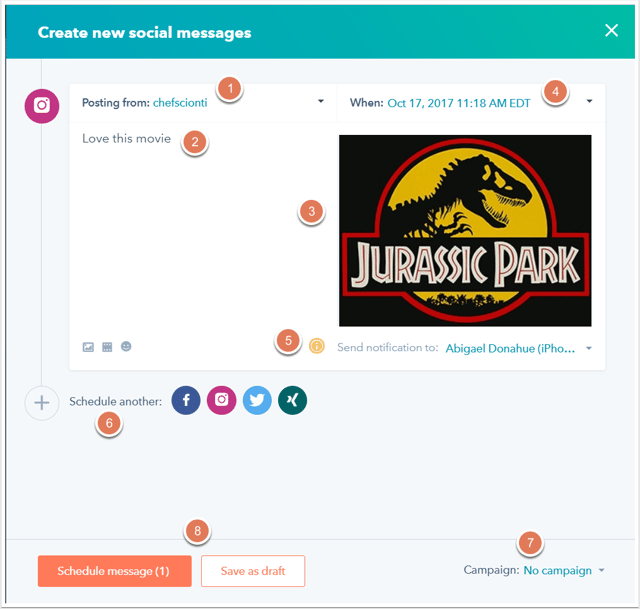Schedule another Xing message
Image resolution: width=640 pixels, height=609 pixels.
292,400
